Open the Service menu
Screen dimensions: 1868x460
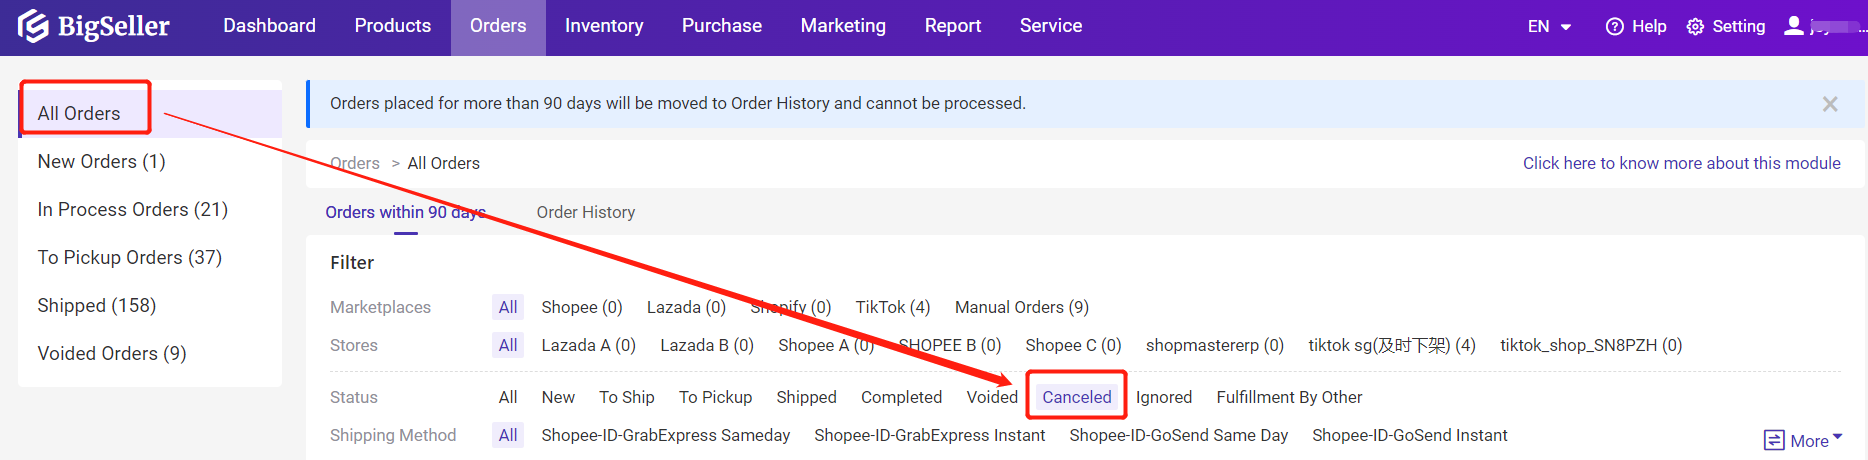[1051, 26]
